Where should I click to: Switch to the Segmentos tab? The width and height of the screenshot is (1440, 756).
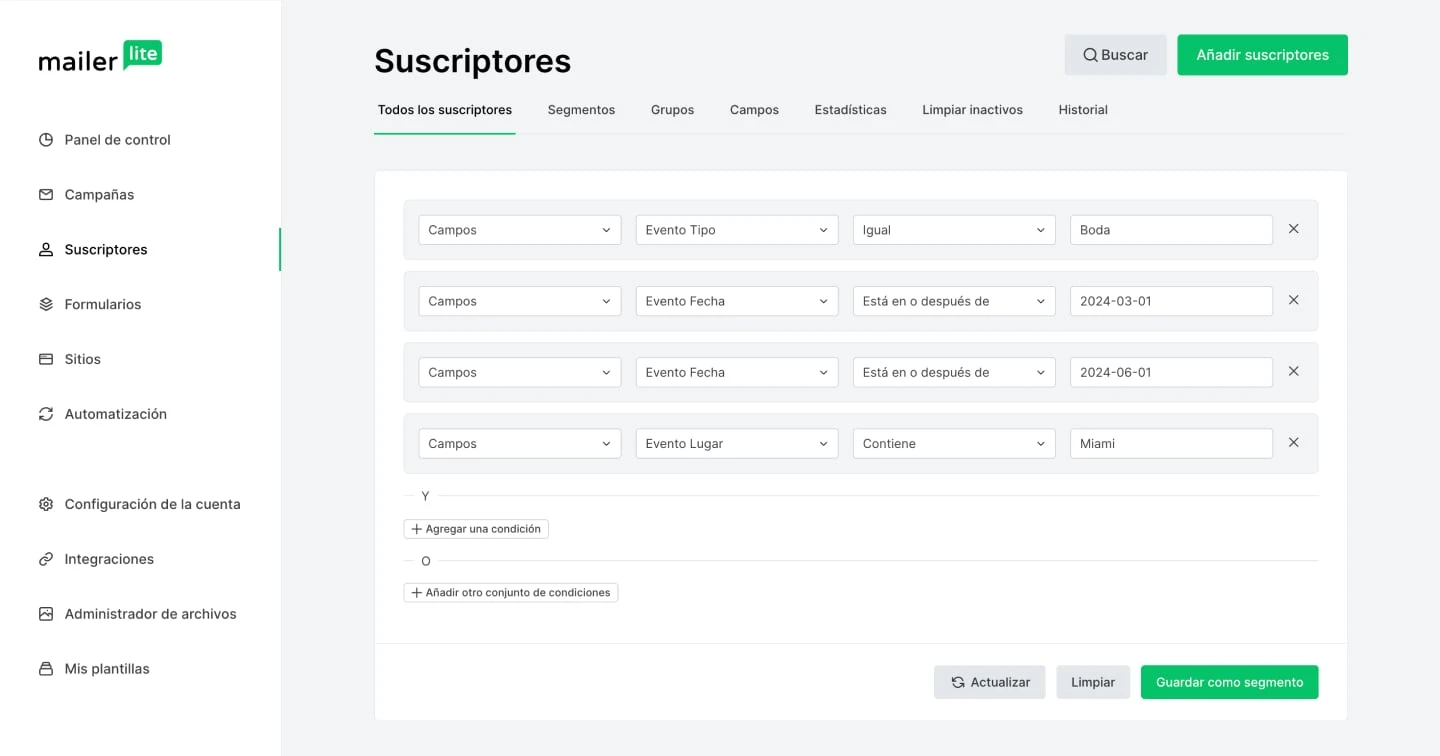tap(581, 110)
